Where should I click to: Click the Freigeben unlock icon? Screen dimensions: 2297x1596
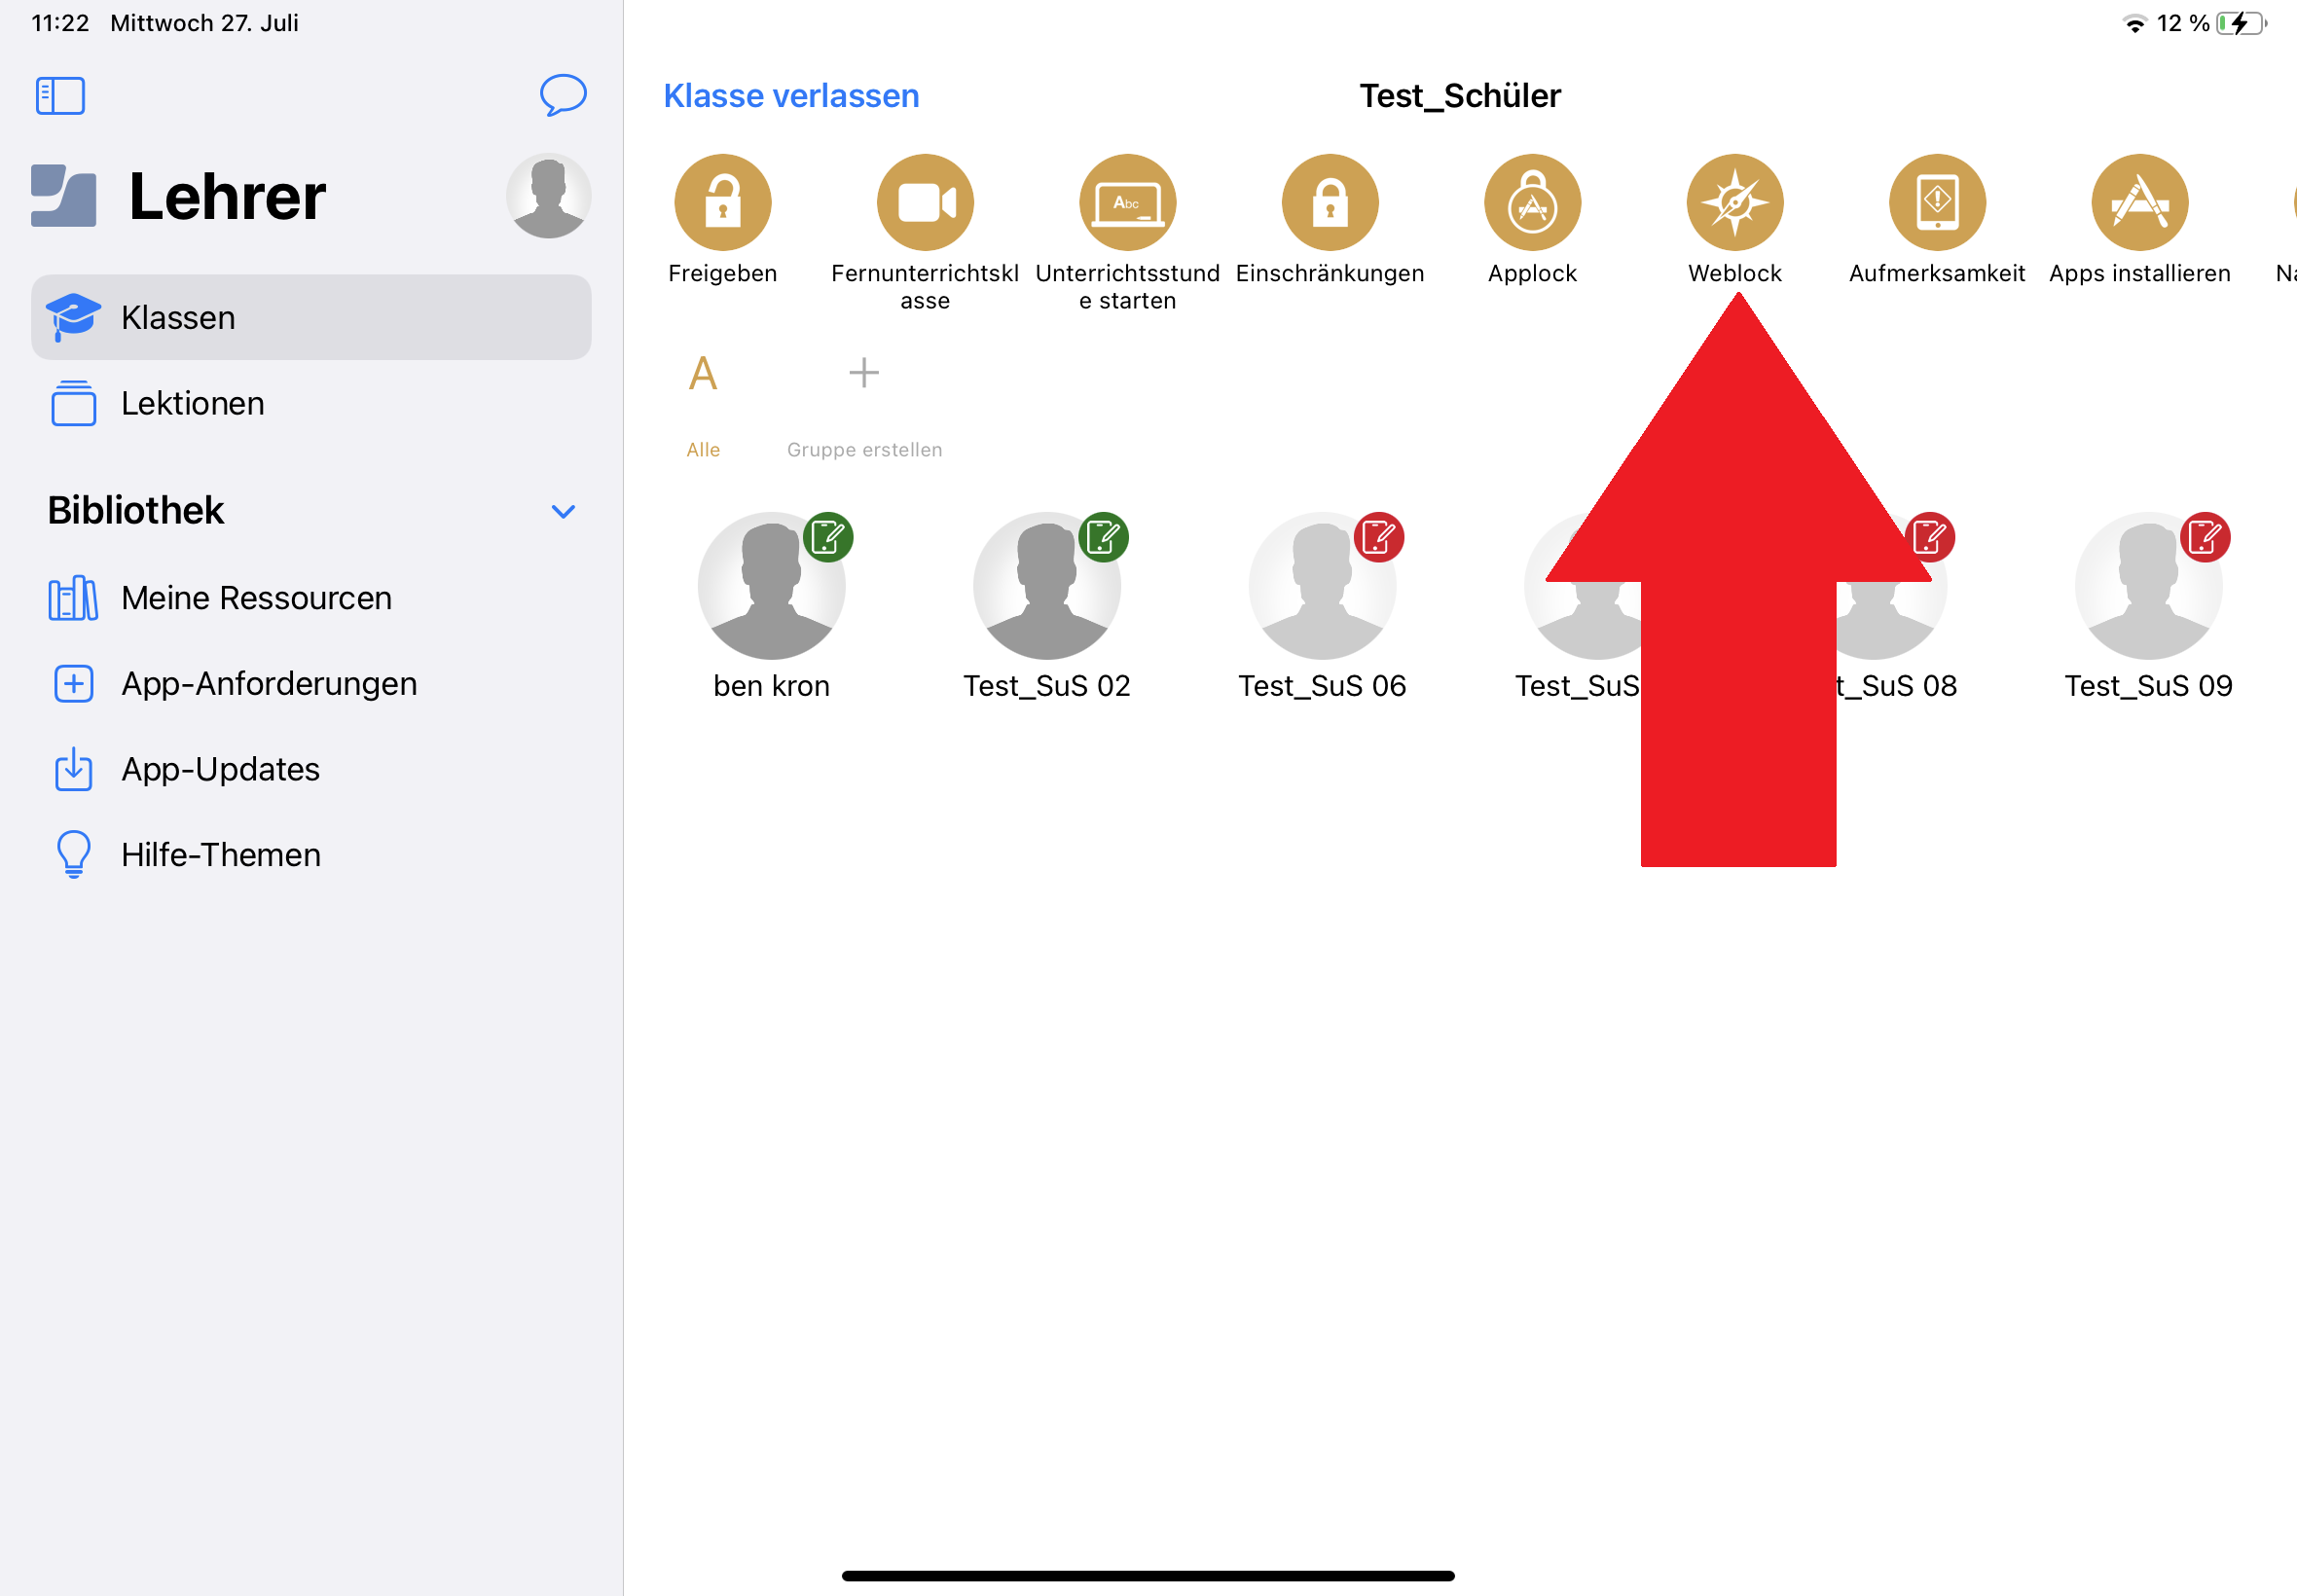[722, 203]
